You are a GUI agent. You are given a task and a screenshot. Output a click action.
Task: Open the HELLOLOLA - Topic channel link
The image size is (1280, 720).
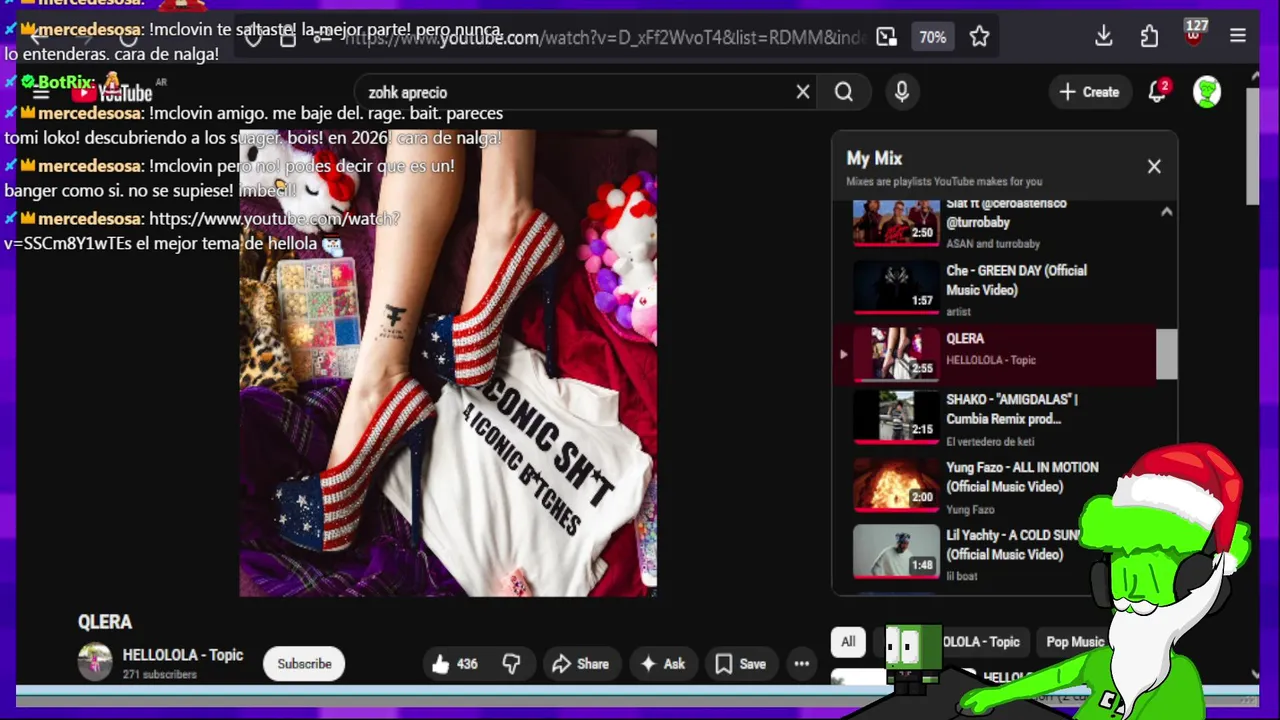tap(183, 655)
